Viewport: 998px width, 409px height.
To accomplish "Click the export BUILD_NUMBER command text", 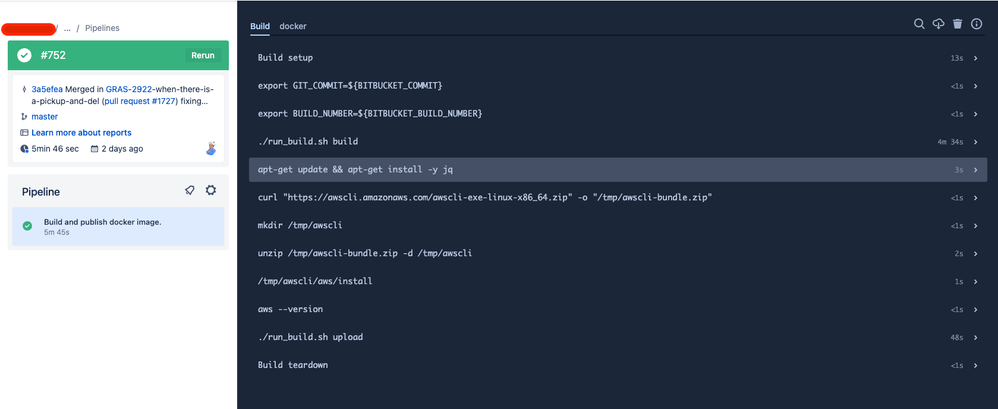I will 370,114.
